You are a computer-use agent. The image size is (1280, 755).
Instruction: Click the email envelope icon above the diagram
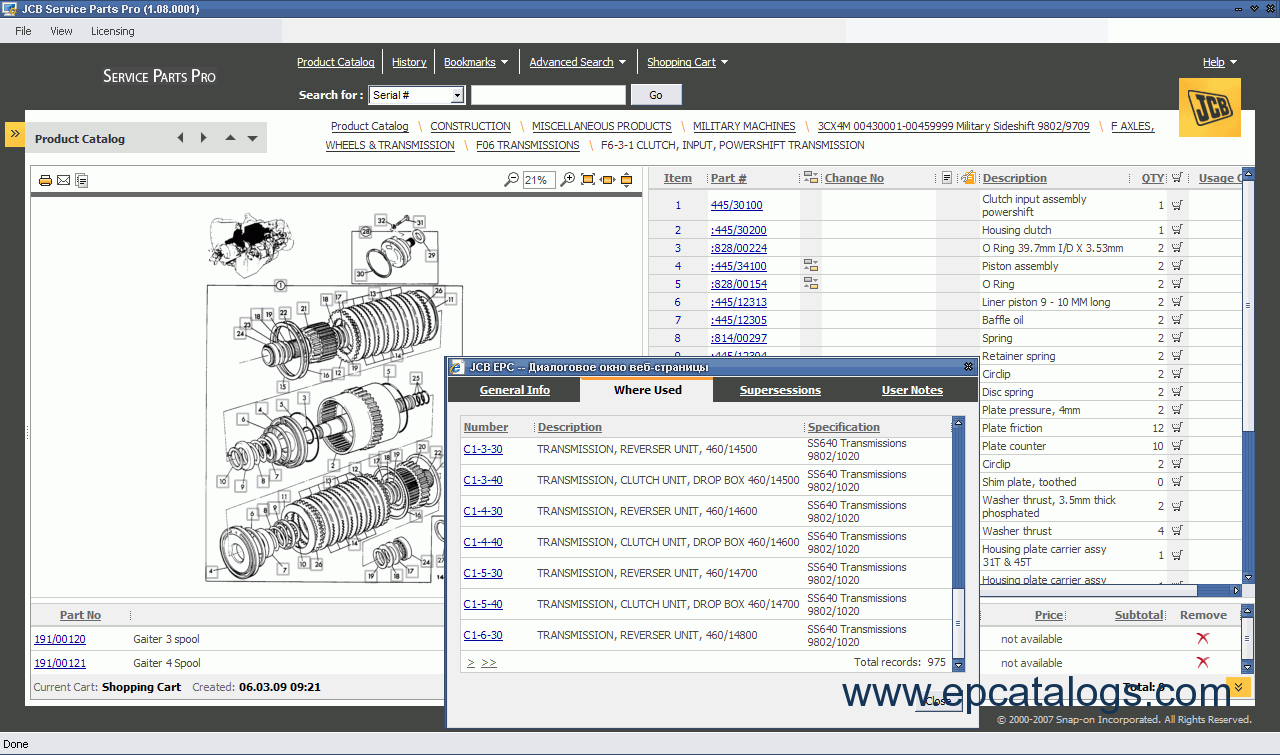point(63,180)
